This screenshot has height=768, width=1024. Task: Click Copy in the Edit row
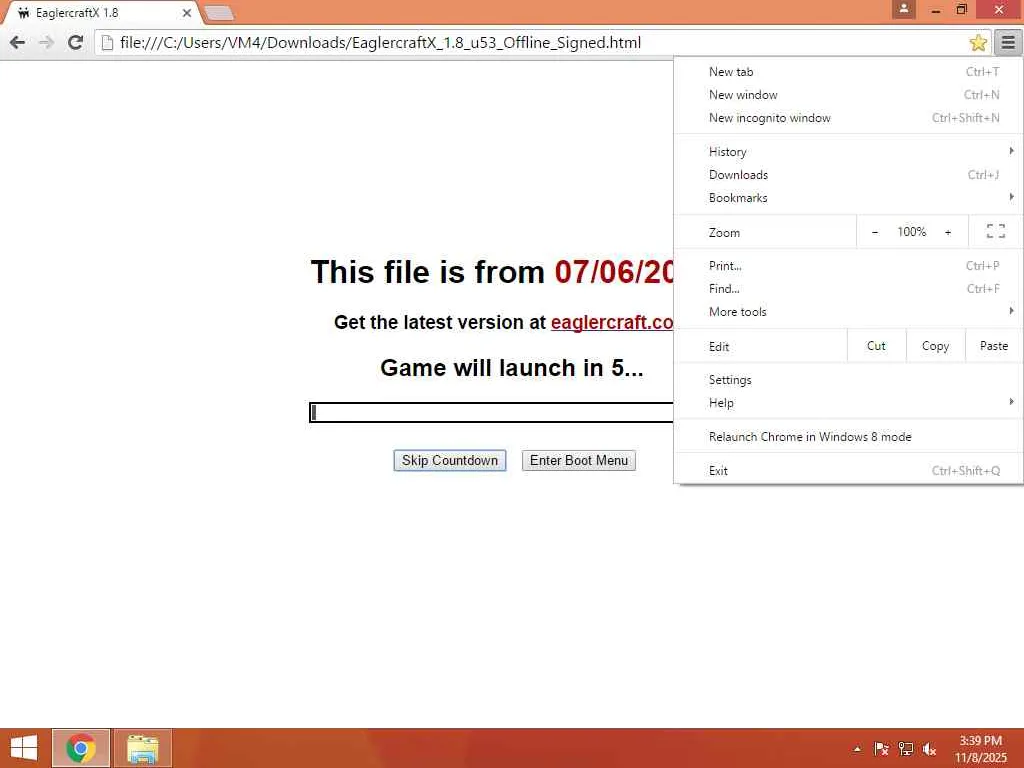935,346
